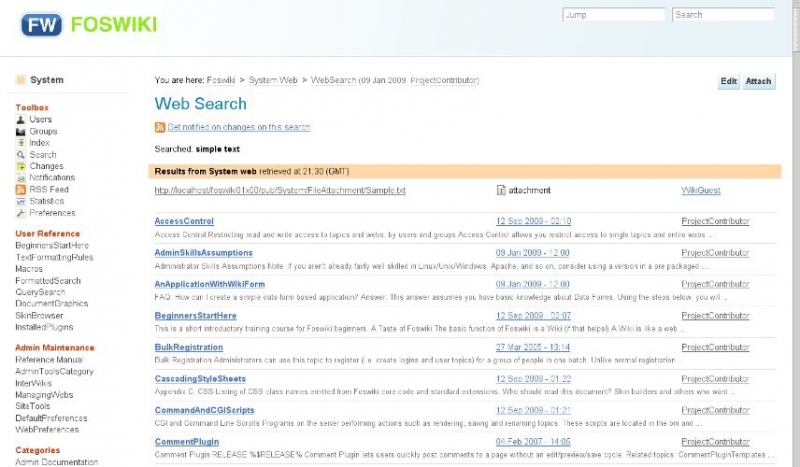Open the Index link in the sidebar
The width and height of the screenshot is (800, 467).
pos(39,143)
